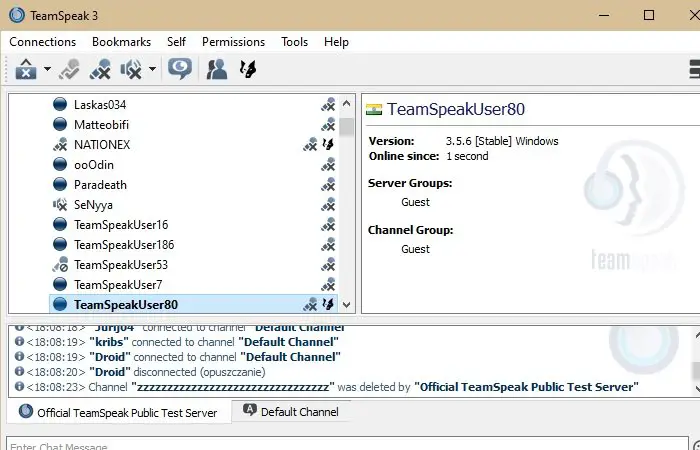Toggle the mute speakers toolbar icon
This screenshot has height=450, width=700.
coord(131,69)
